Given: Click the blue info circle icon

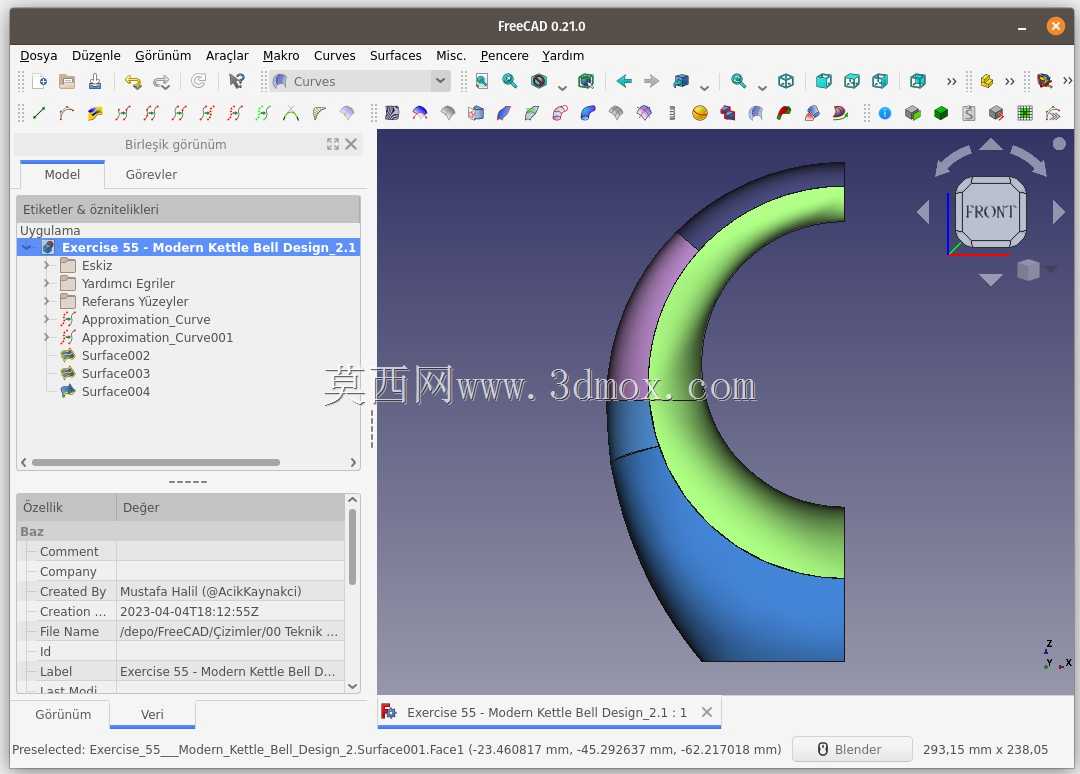Looking at the screenshot, I should pos(885,113).
